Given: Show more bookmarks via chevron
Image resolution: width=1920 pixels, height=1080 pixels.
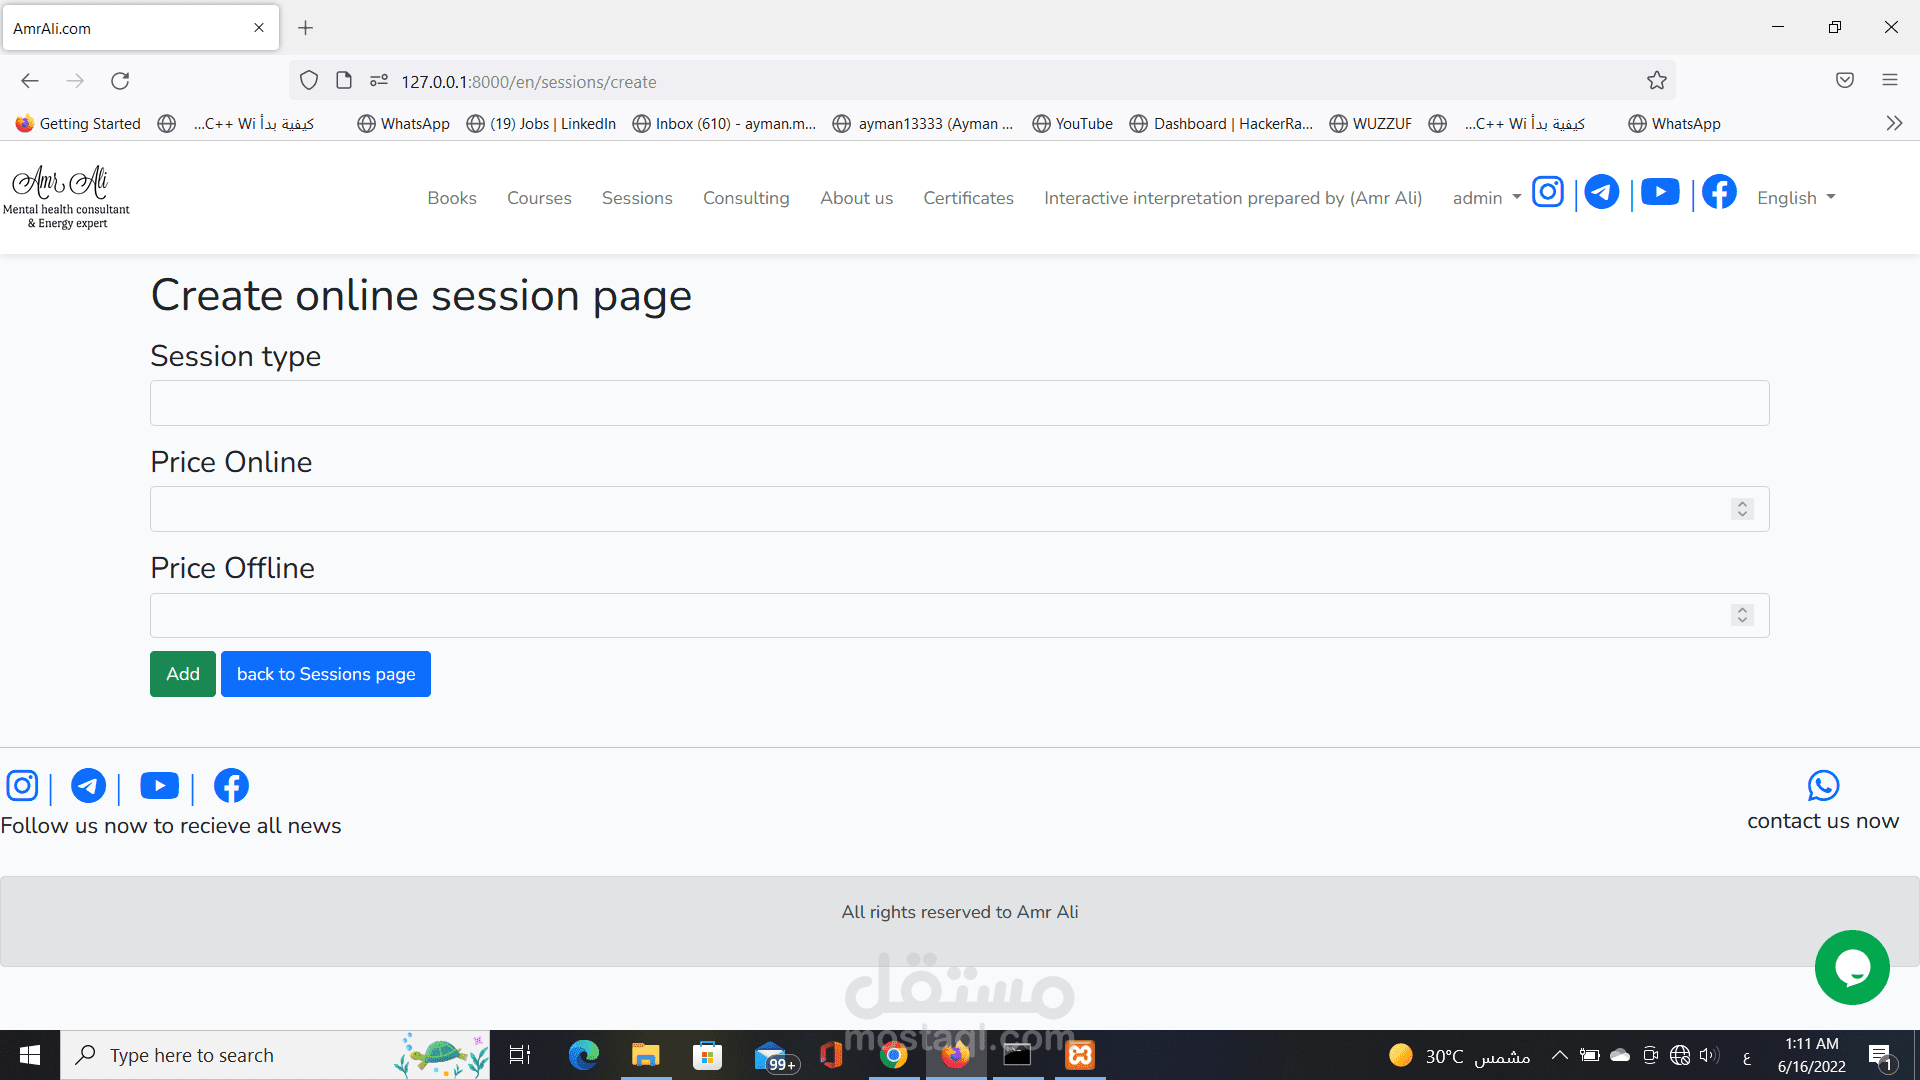Looking at the screenshot, I should (1894, 123).
